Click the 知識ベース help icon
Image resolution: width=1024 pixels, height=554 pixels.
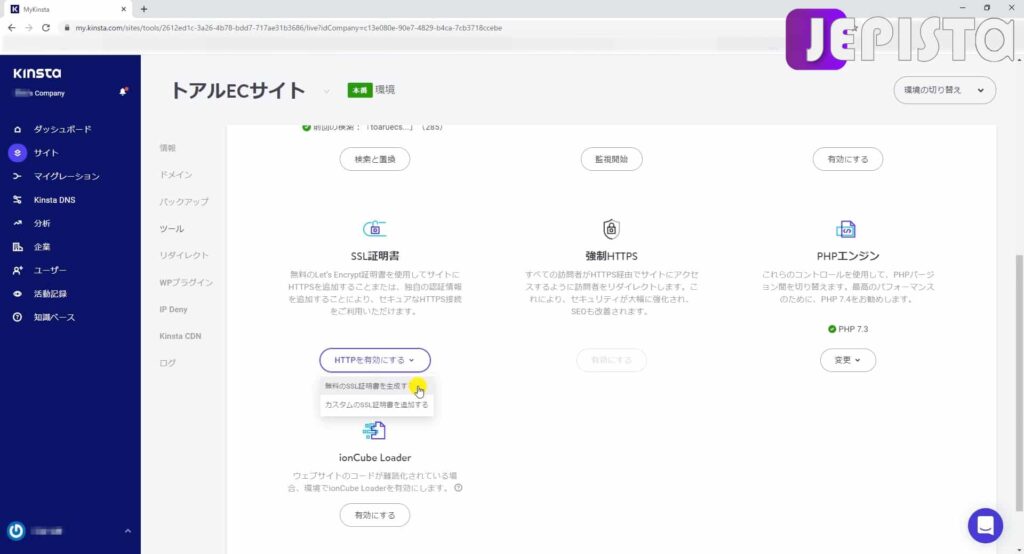tap(18, 318)
